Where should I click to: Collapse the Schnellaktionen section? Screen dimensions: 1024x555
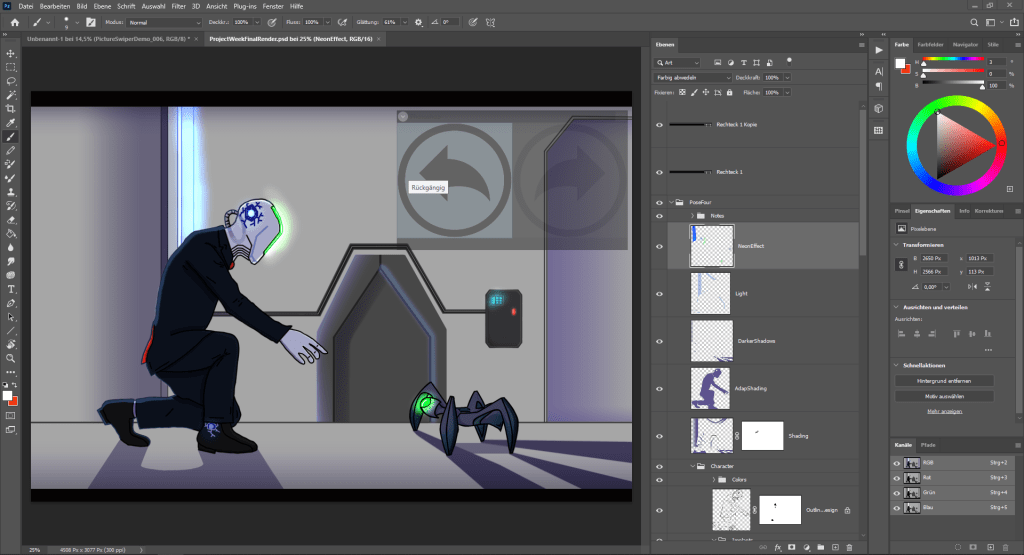(x=897, y=365)
